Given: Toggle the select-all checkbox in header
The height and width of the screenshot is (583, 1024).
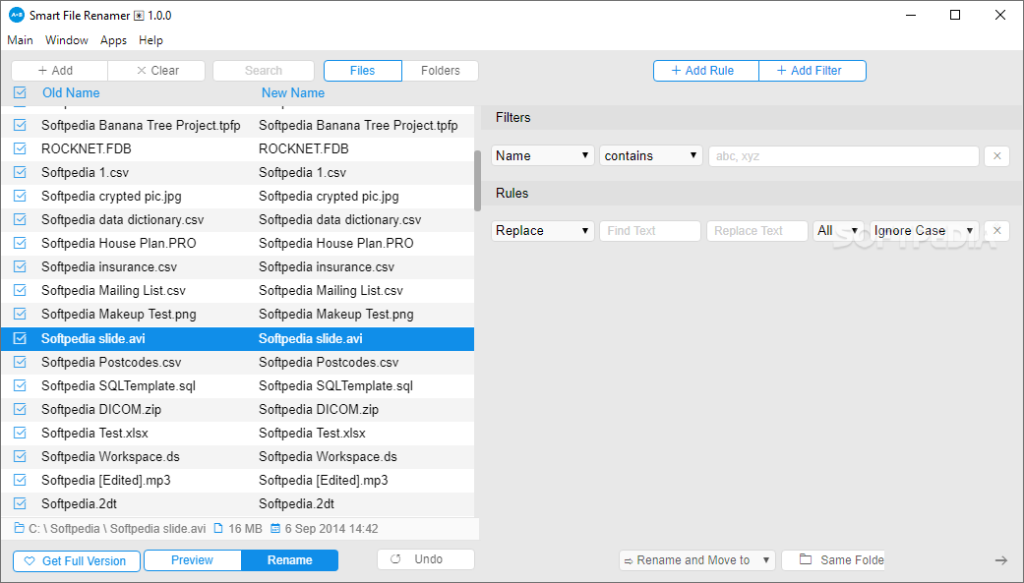Looking at the screenshot, I should click(20, 93).
